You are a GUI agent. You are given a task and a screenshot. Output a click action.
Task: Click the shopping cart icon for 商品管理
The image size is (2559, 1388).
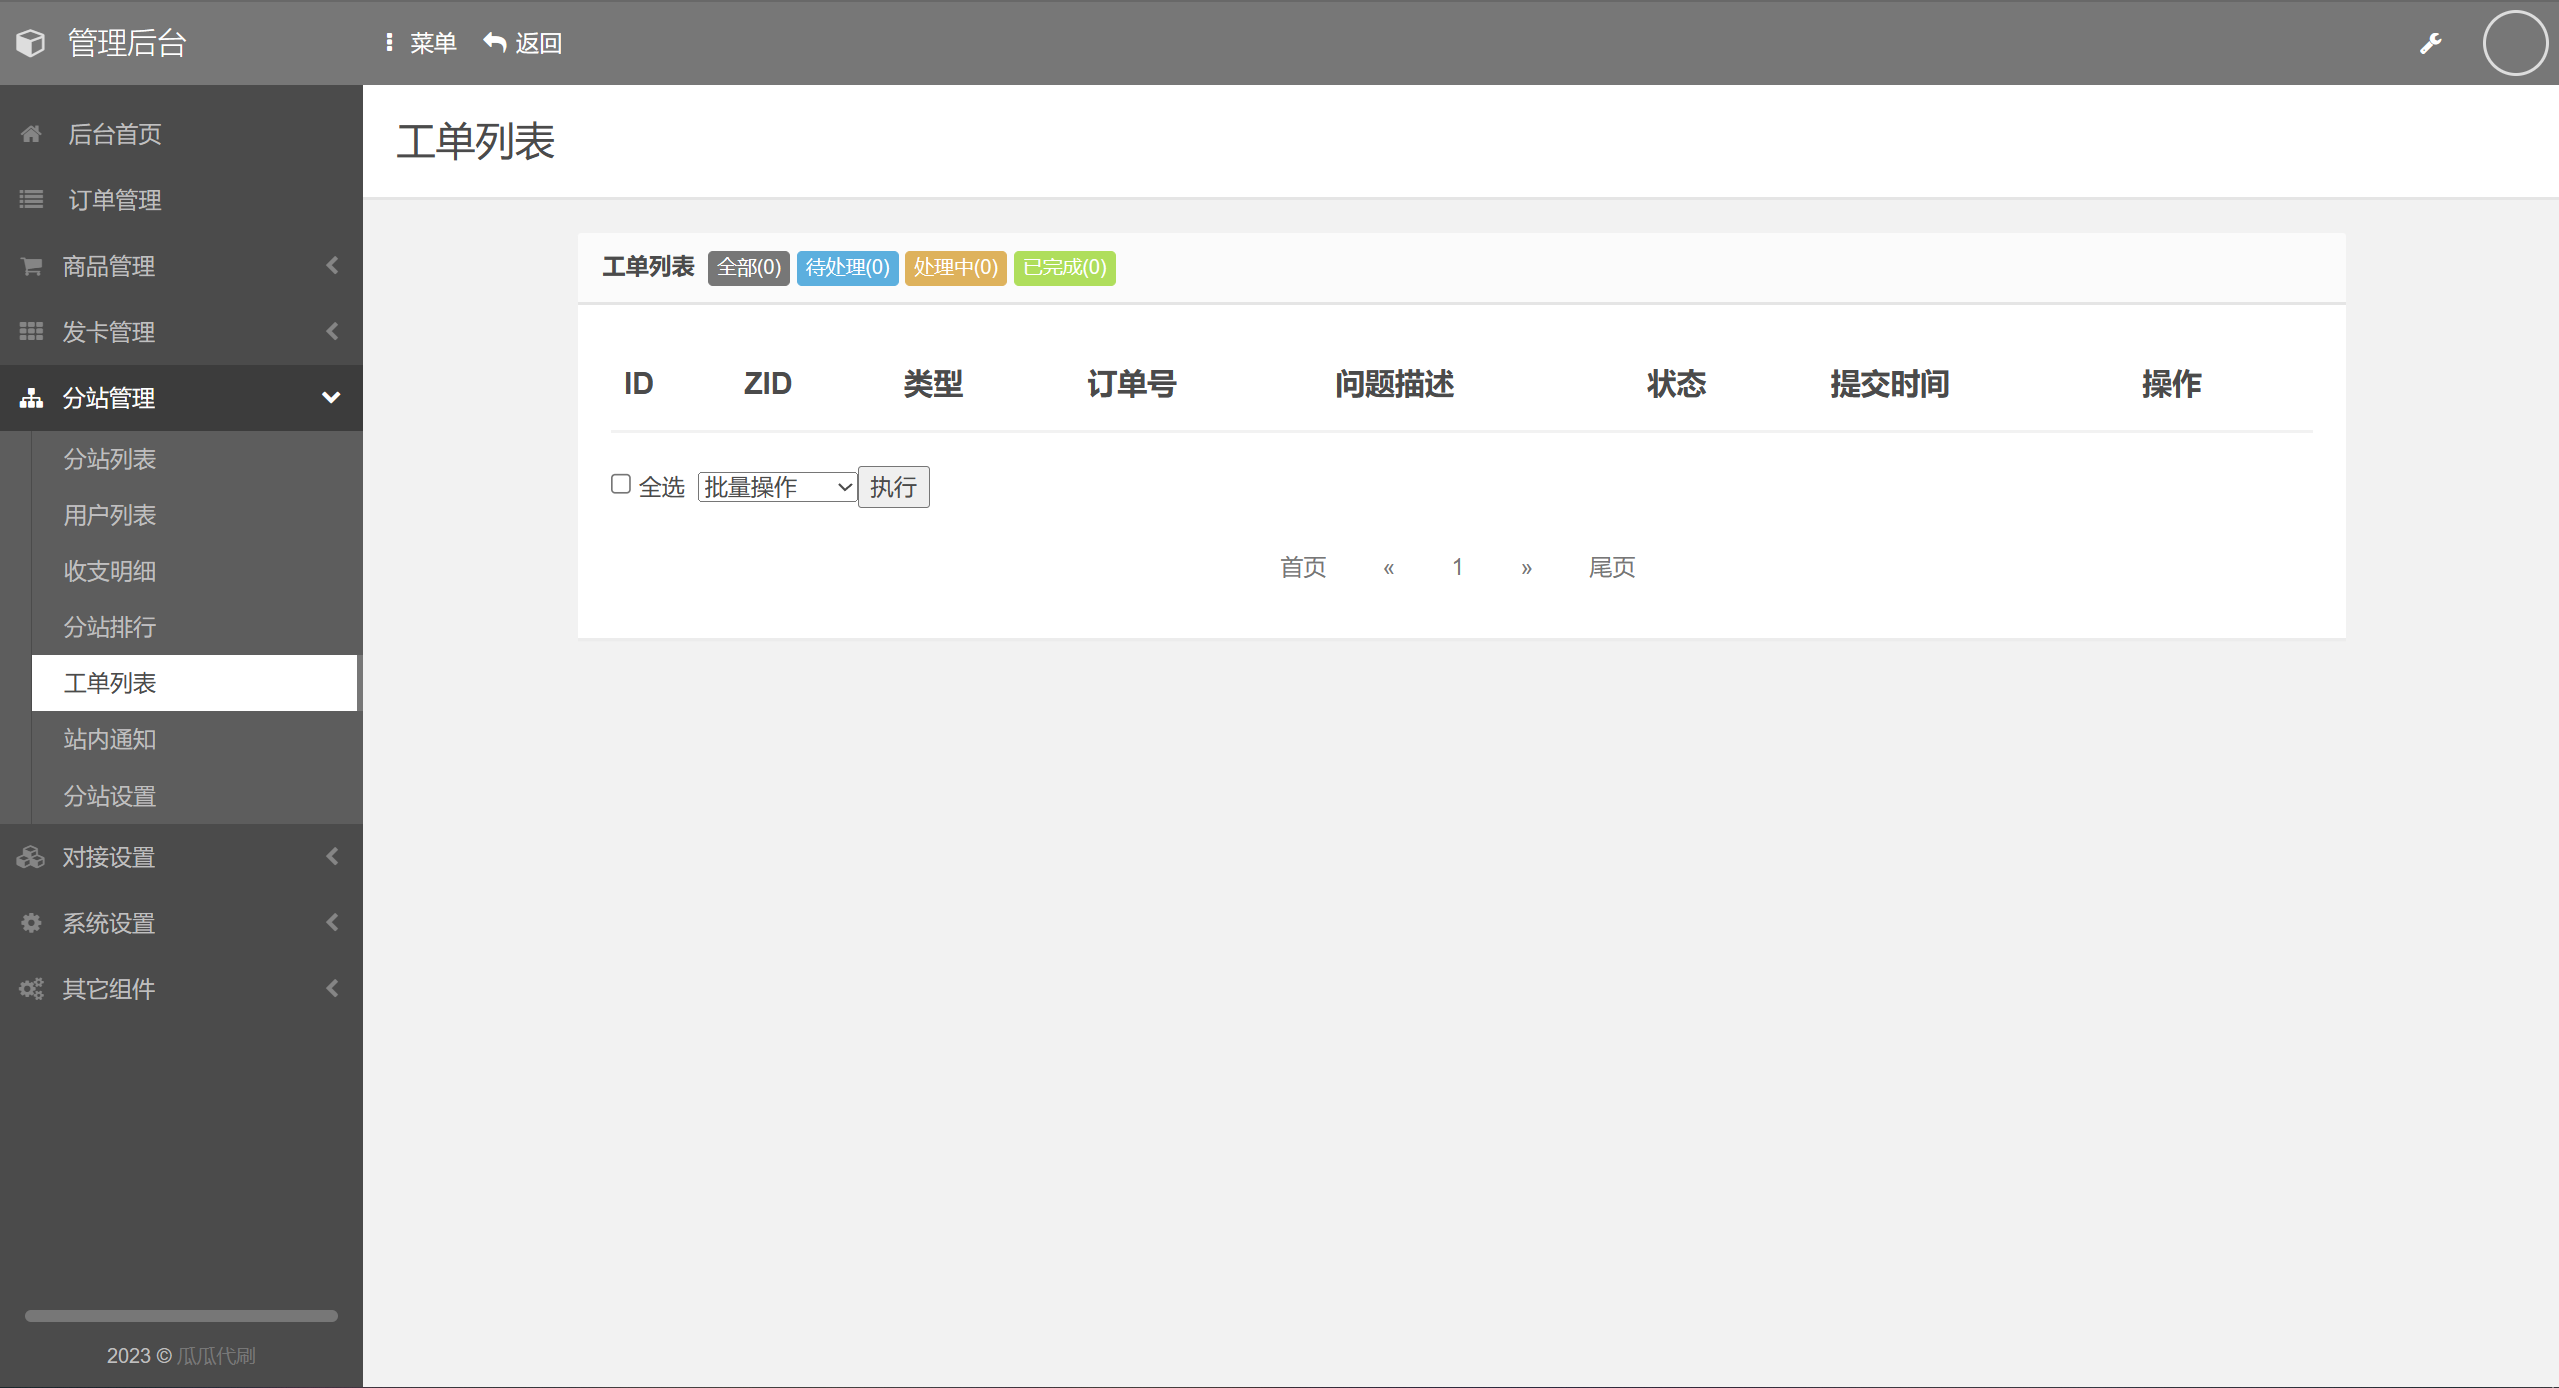tap(31, 266)
